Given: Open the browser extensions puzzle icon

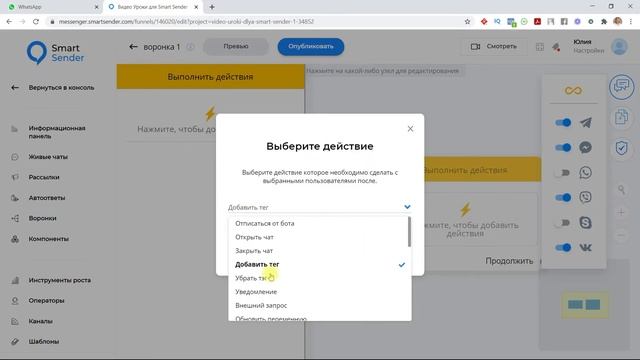Looking at the screenshot, I should tap(604, 22).
